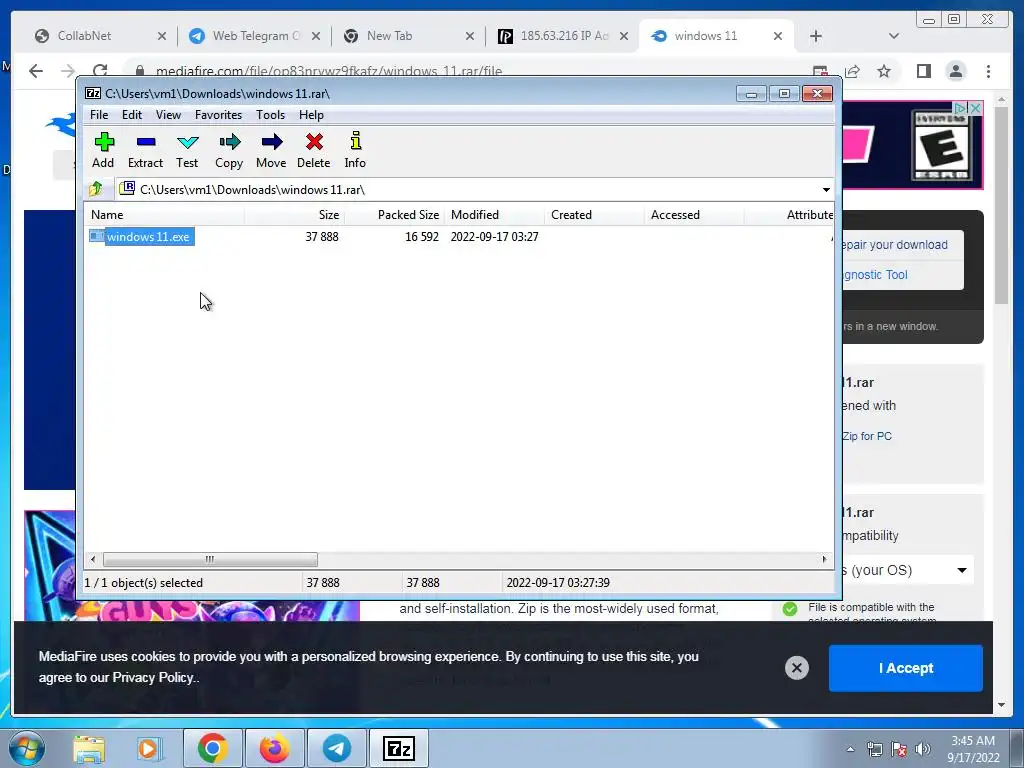Switch to the 185.63.216 IP tab

point(564,36)
